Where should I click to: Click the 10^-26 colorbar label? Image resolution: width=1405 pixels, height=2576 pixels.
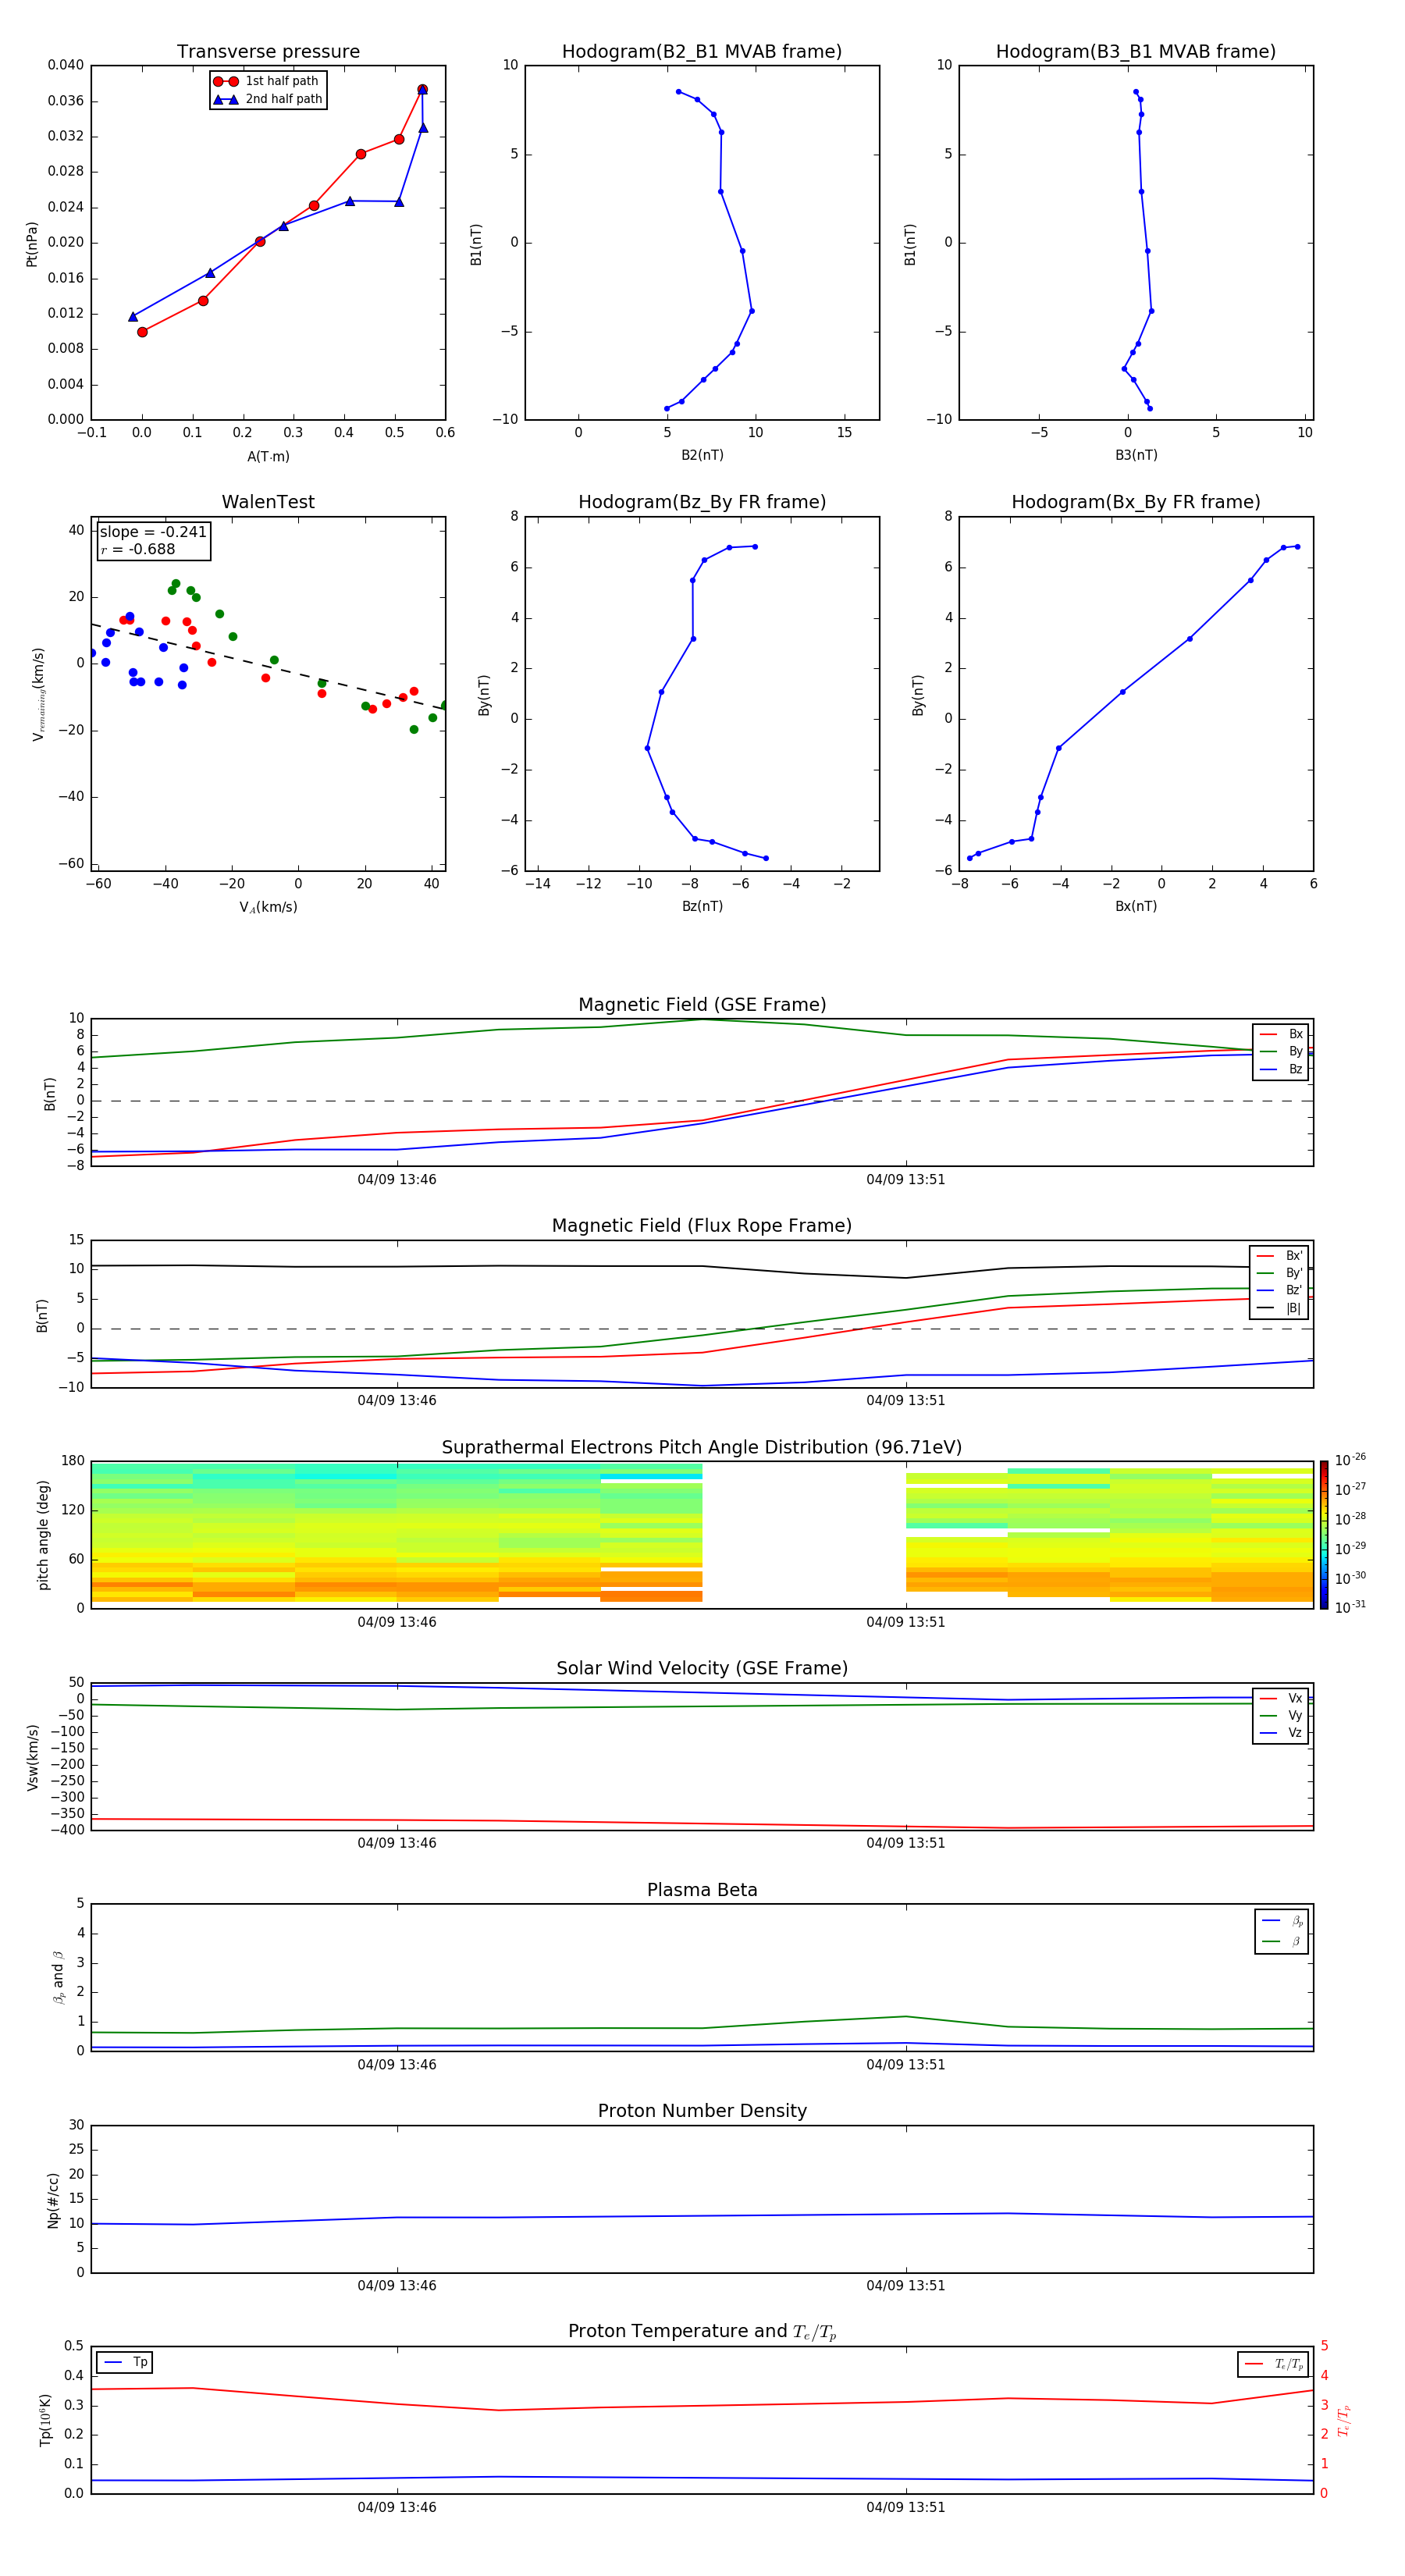pos(1350,1460)
